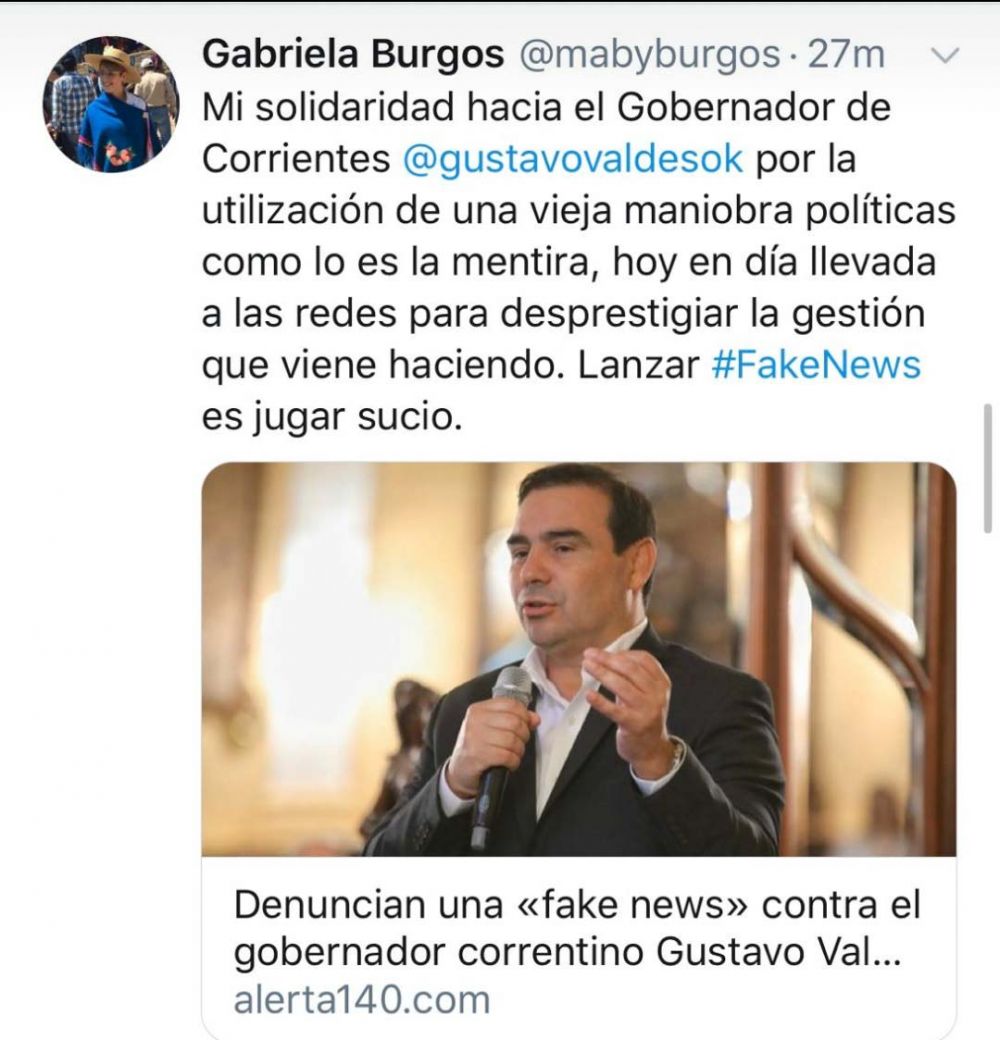The width and height of the screenshot is (1000, 1040).
Task: Open the @gustavovaldesok mention
Action: pyautogui.click(x=573, y=159)
